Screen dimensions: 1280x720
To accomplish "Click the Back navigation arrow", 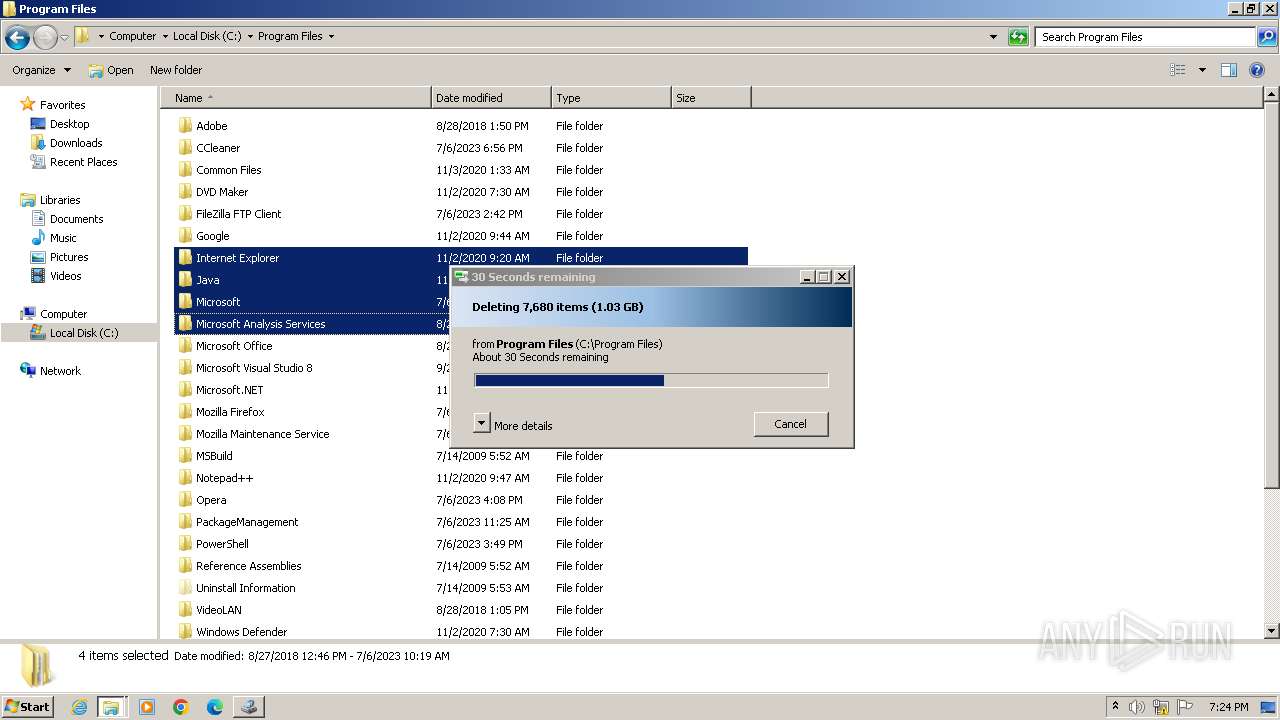I will pyautogui.click(x=17, y=38).
